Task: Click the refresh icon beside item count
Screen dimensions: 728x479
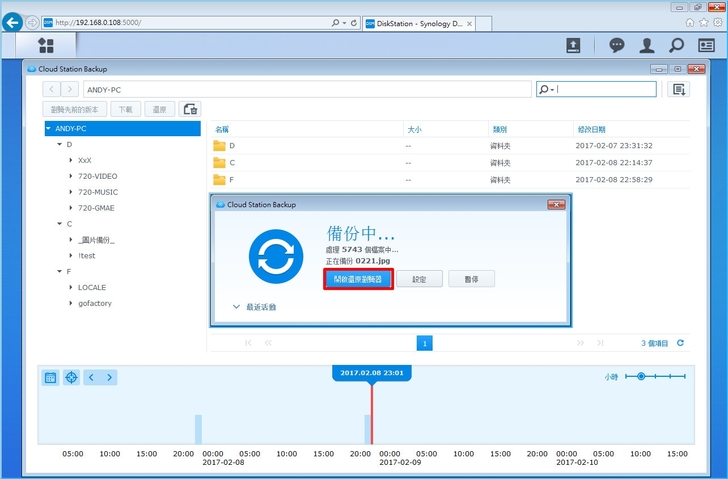Action: click(681, 343)
